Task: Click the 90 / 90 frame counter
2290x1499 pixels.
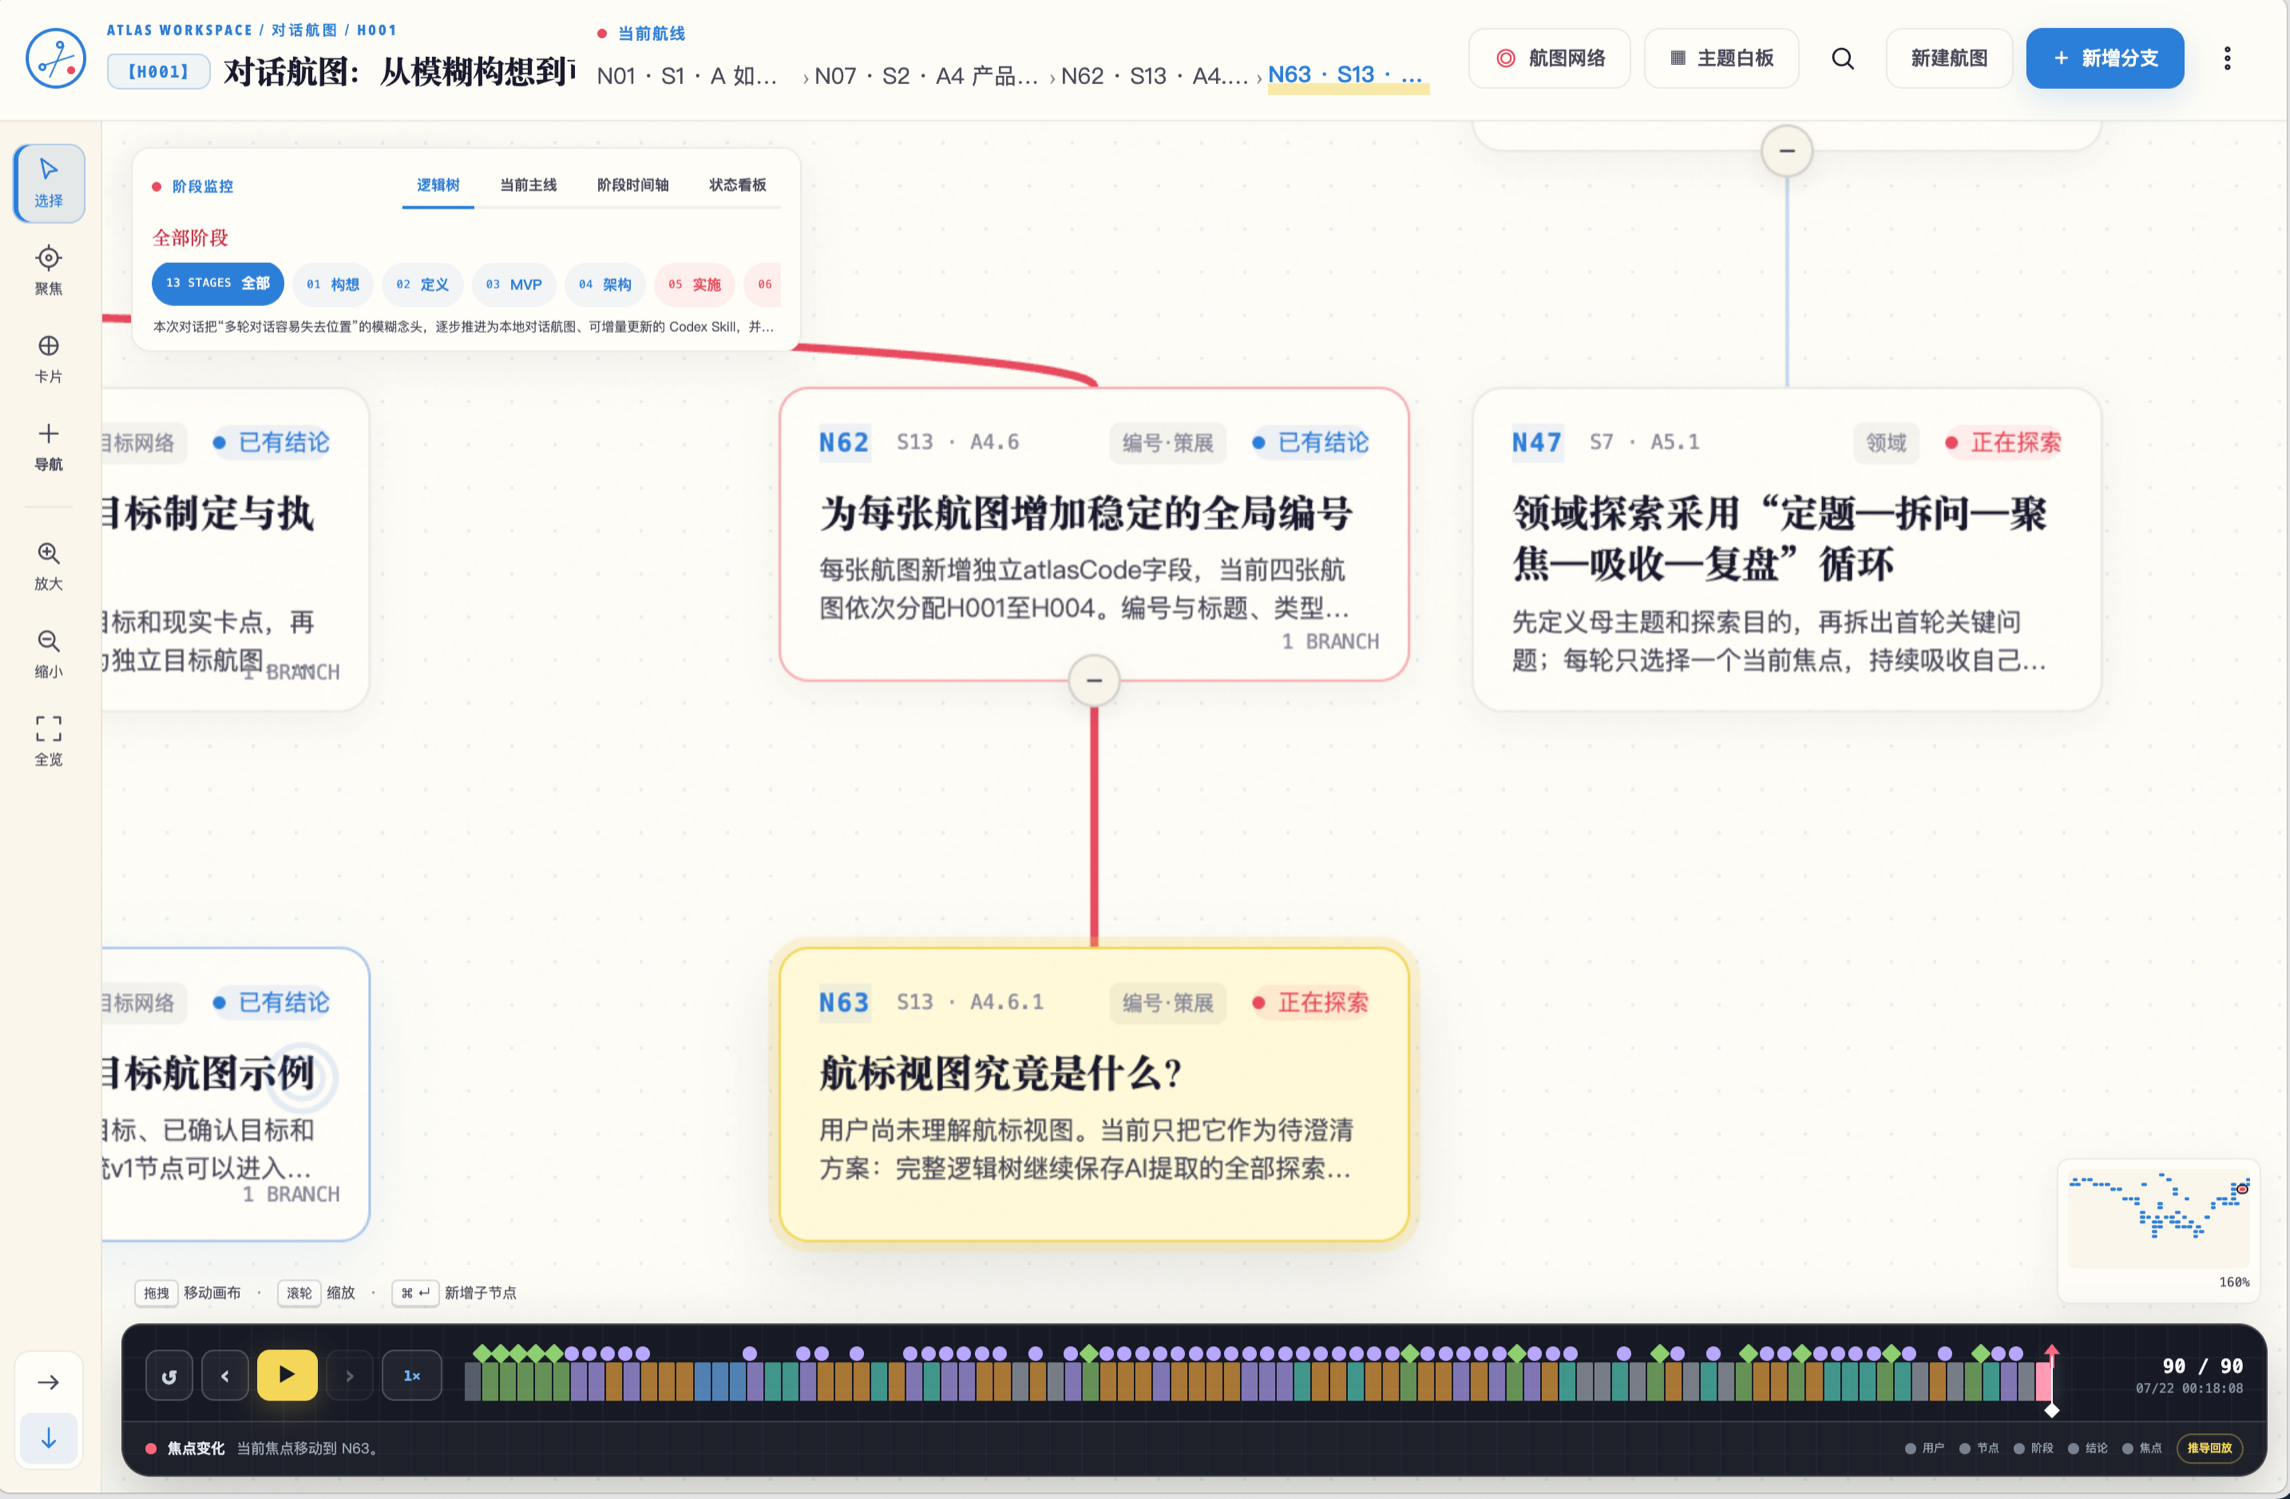Action: [2202, 1366]
